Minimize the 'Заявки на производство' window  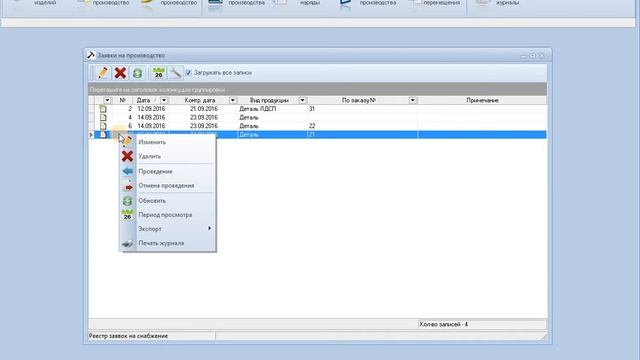(523, 56)
